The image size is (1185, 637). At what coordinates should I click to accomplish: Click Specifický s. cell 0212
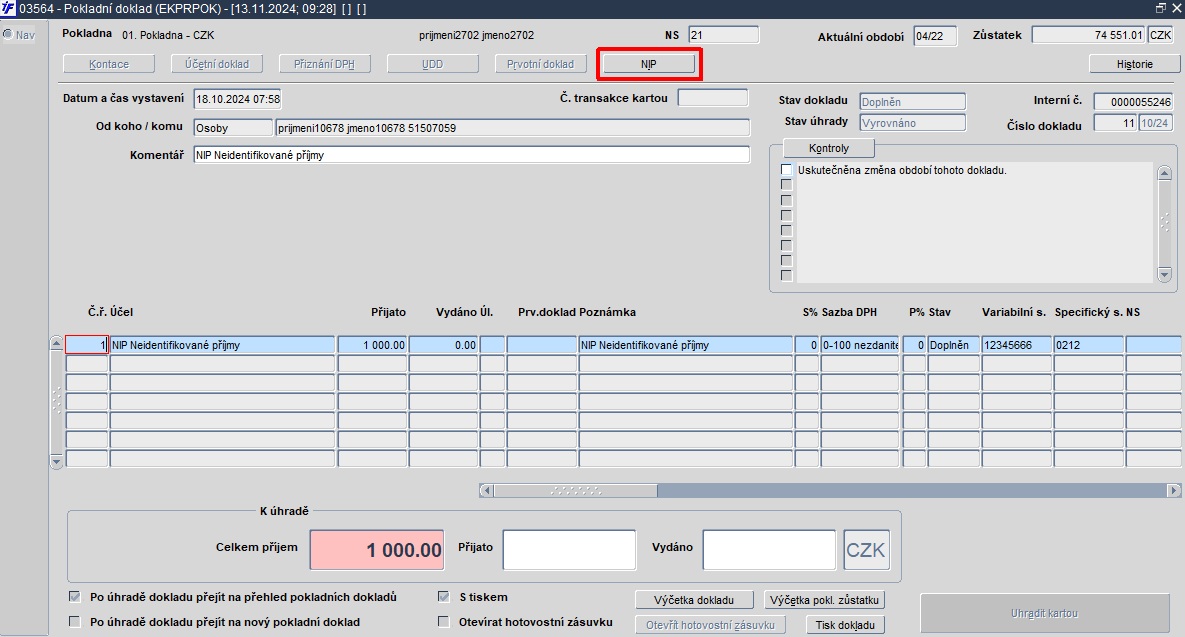(1089, 345)
